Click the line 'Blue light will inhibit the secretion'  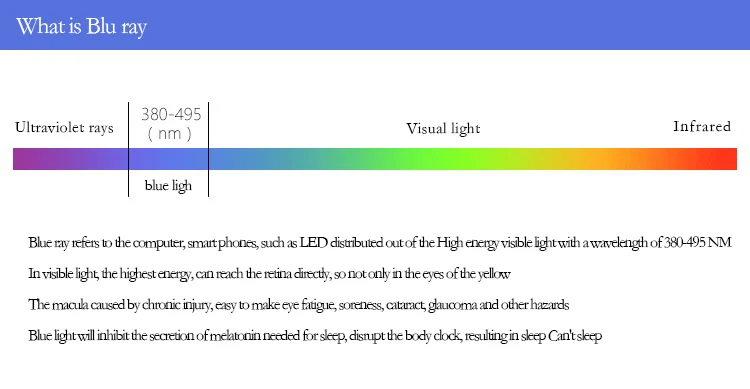[x=315, y=336]
